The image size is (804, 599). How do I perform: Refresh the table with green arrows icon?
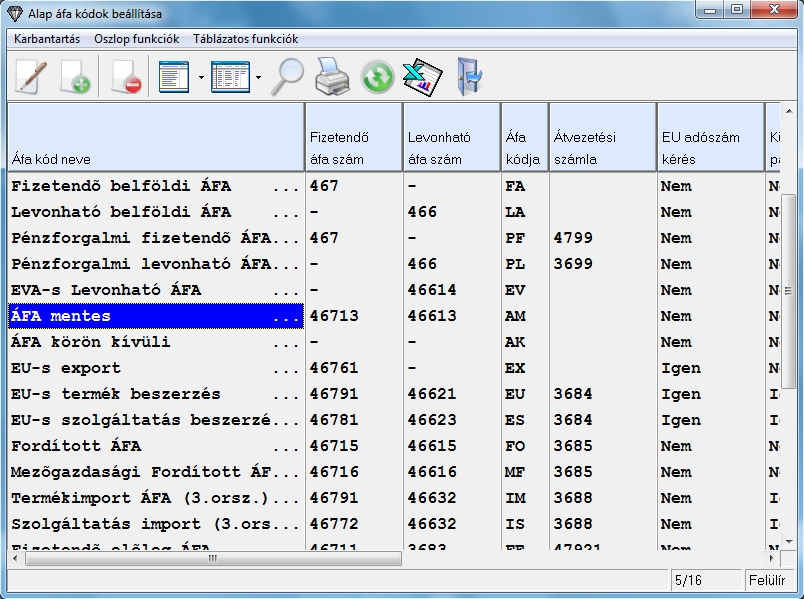pyautogui.click(x=377, y=77)
